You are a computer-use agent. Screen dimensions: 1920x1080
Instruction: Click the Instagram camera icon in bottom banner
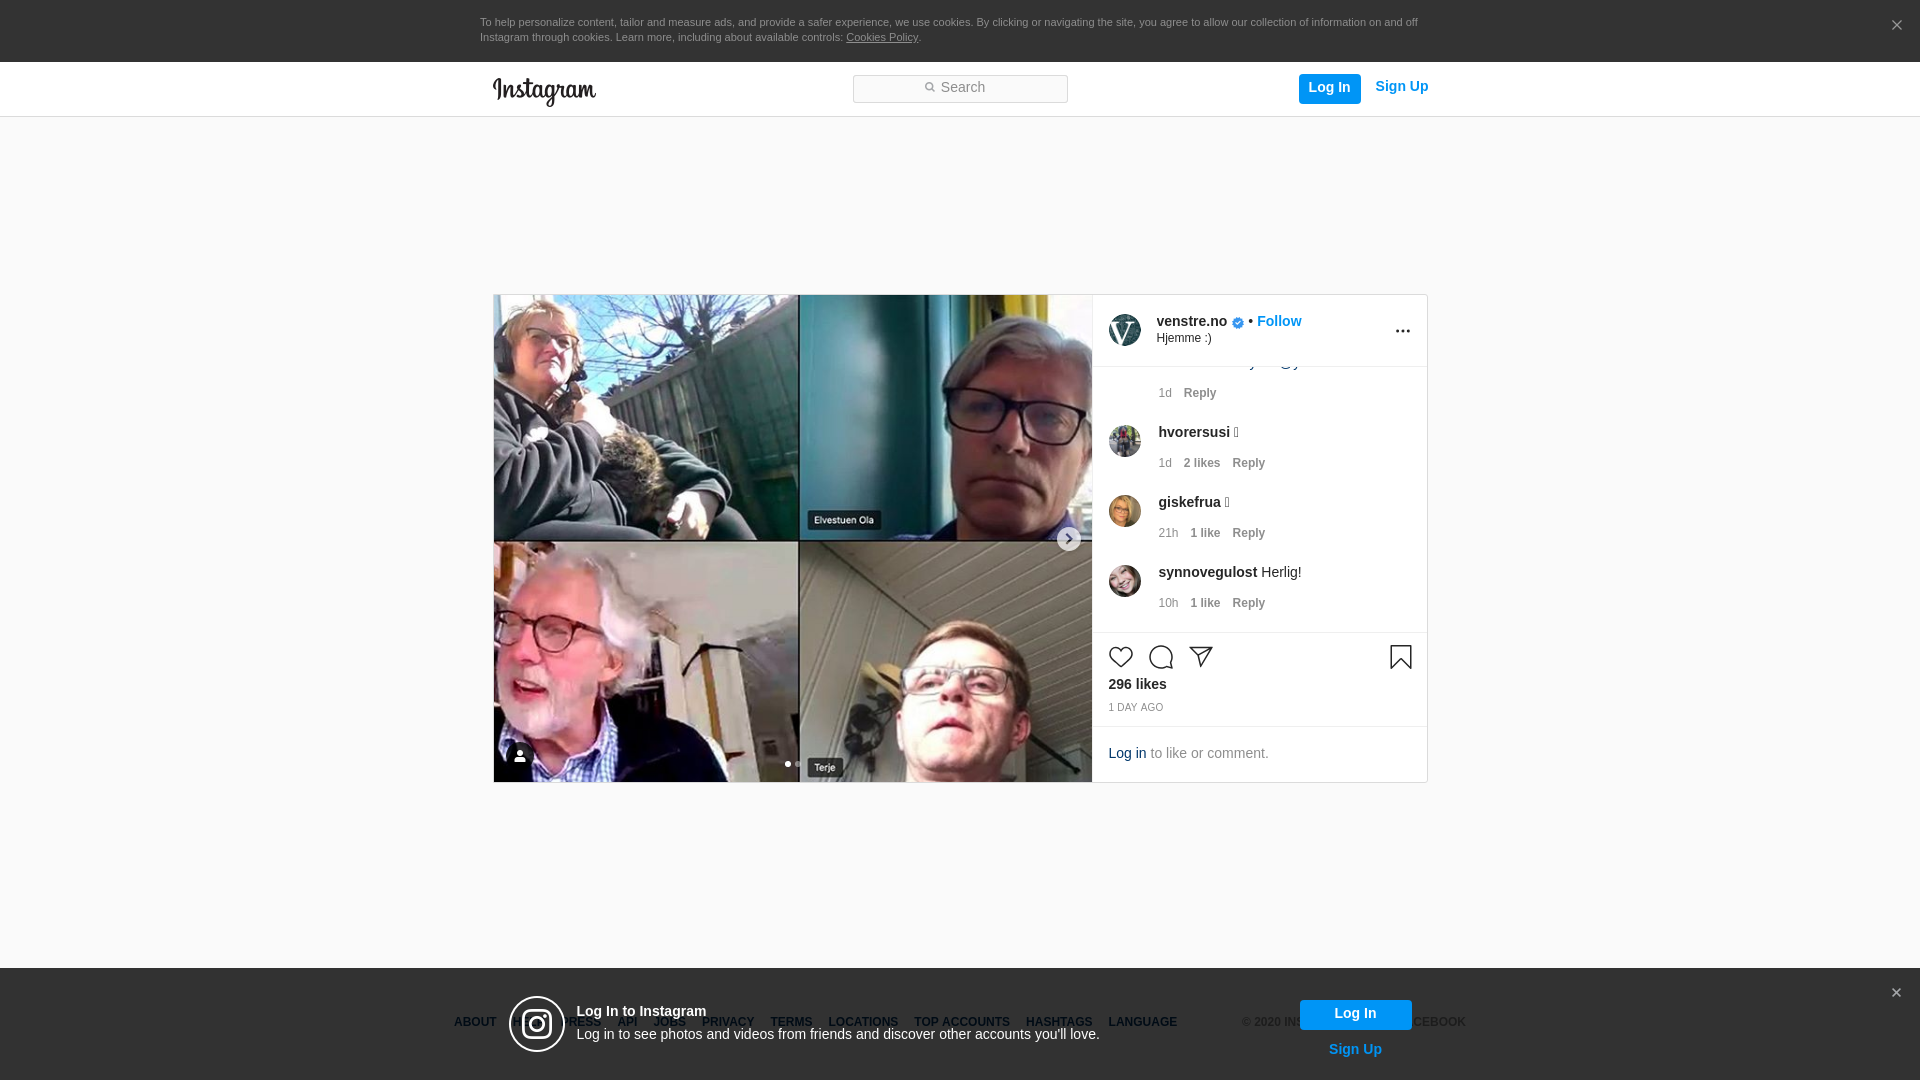[x=537, y=1024]
